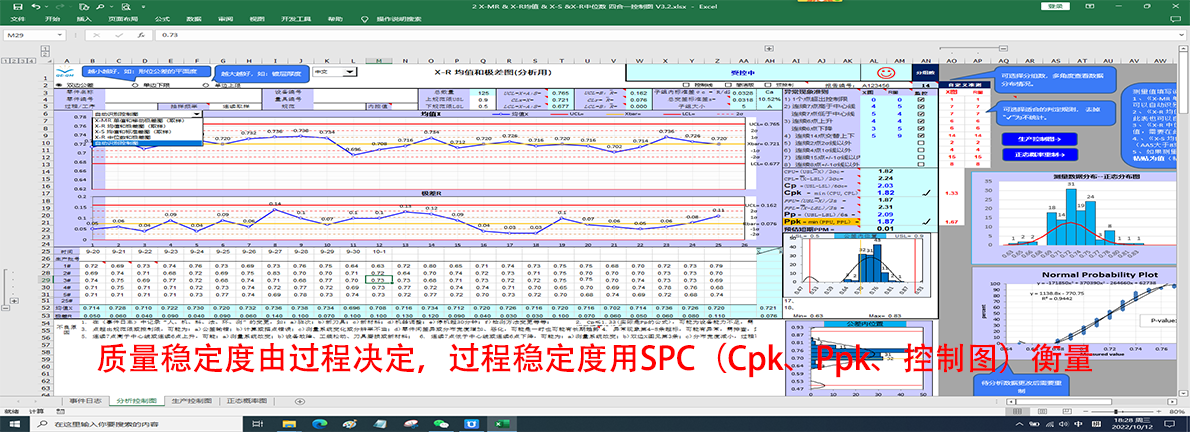The width and height of the screenshot is (1190, 432).
Task: Switch to the 分析控制图 sheet tab
Action: [x=137, y=400]
